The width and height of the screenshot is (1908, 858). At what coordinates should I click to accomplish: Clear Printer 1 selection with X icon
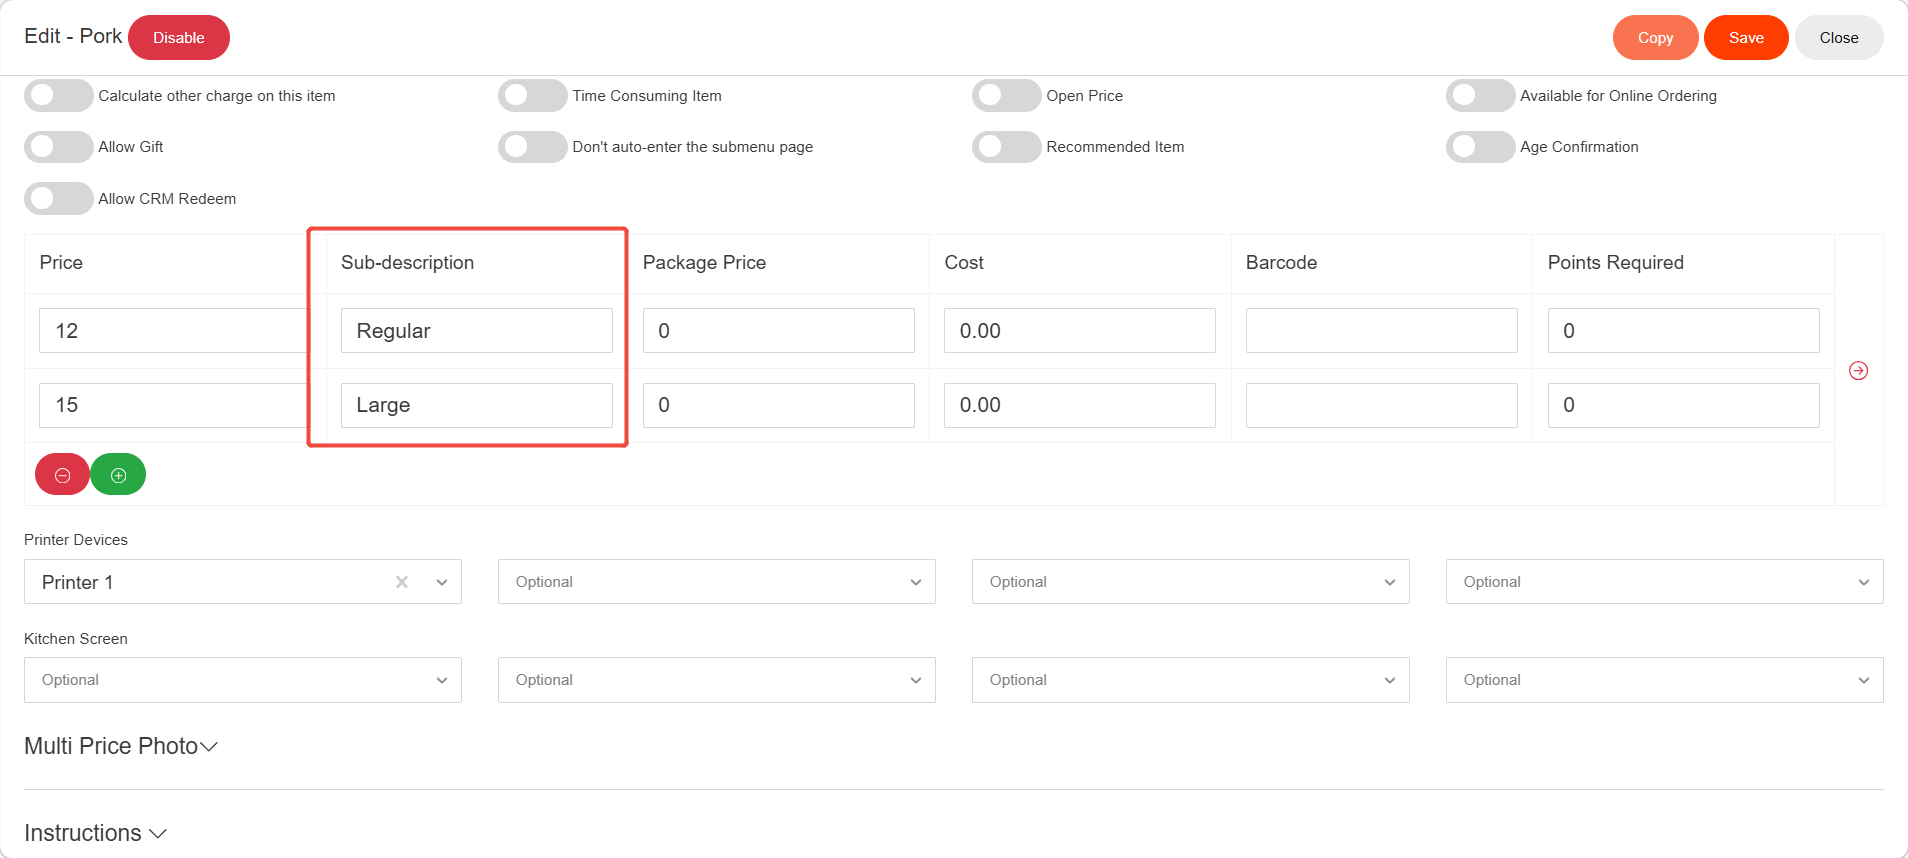pos(402,582)
